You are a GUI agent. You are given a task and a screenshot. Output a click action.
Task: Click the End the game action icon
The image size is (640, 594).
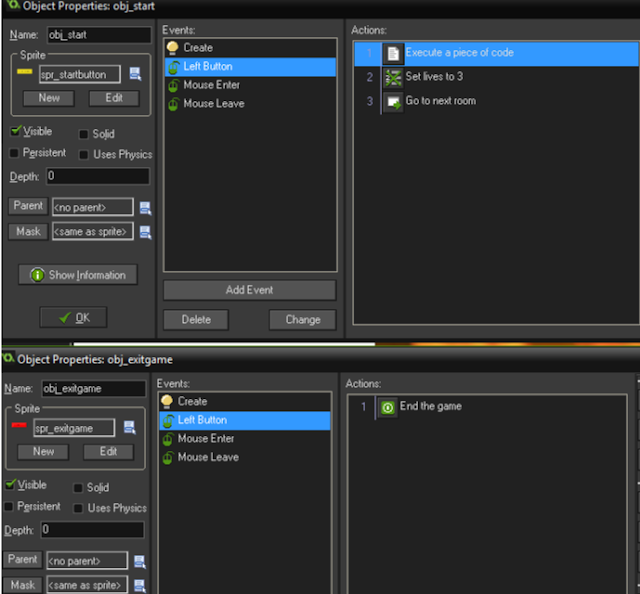pyautogui.click(x=387, y=407)
